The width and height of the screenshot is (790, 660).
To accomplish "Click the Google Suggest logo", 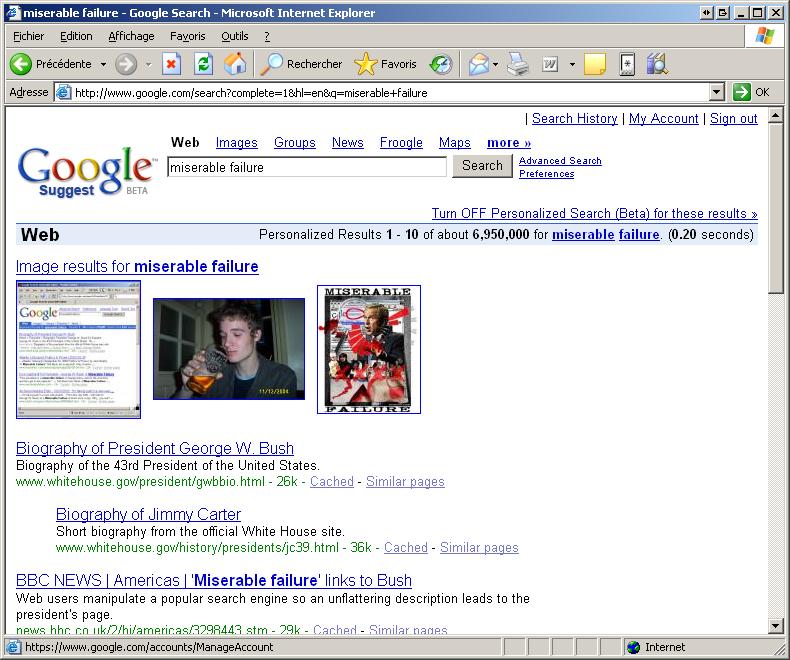I will [85, 172].
